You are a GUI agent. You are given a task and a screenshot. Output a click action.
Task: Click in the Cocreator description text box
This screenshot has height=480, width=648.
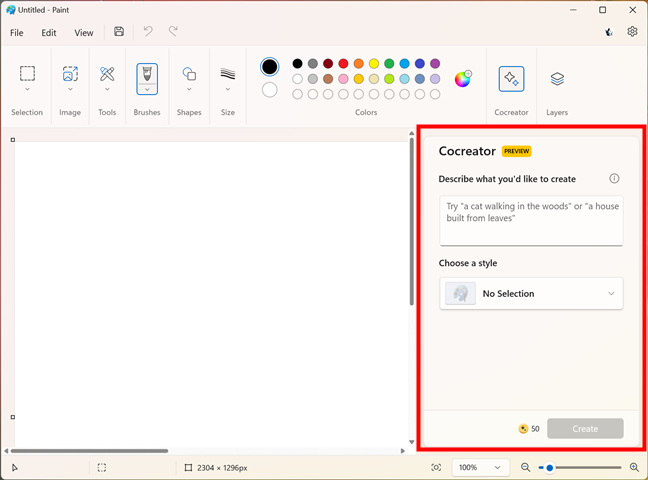(x=531, y=221)
